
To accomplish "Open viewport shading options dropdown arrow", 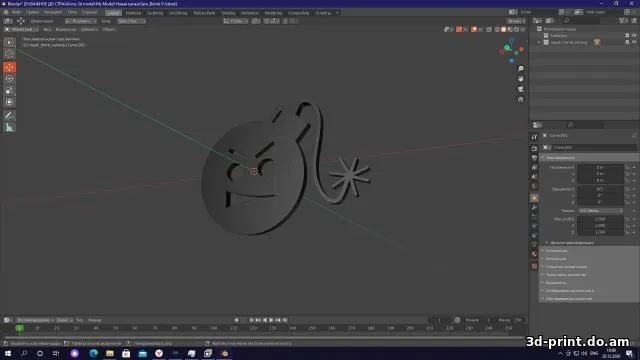I will [524, 29].
